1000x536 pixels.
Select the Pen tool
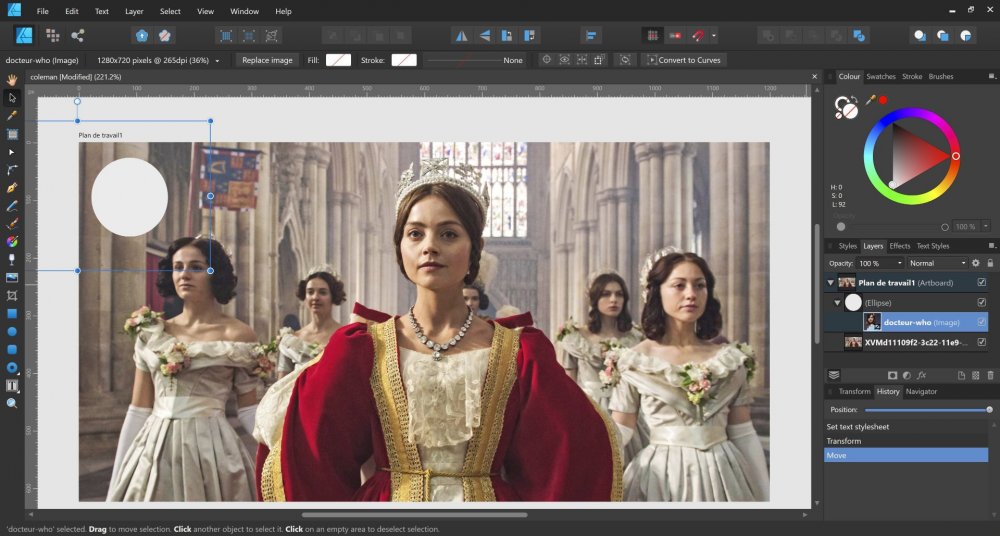12,187
